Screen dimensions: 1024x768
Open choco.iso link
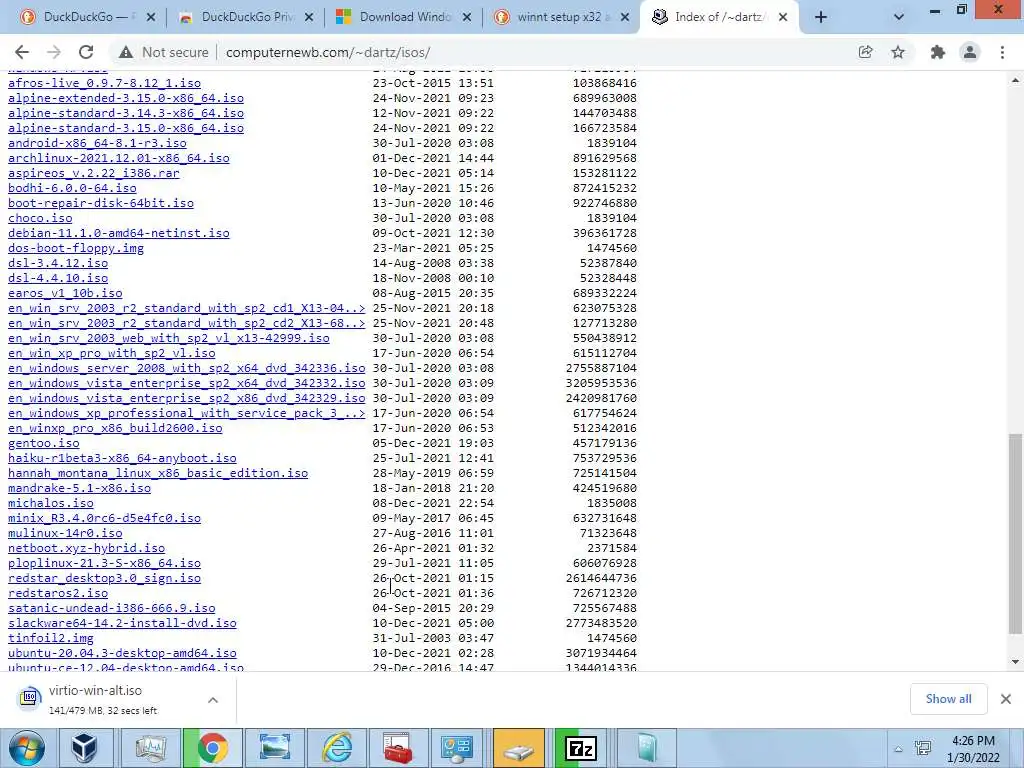click(x=40, y=218)
